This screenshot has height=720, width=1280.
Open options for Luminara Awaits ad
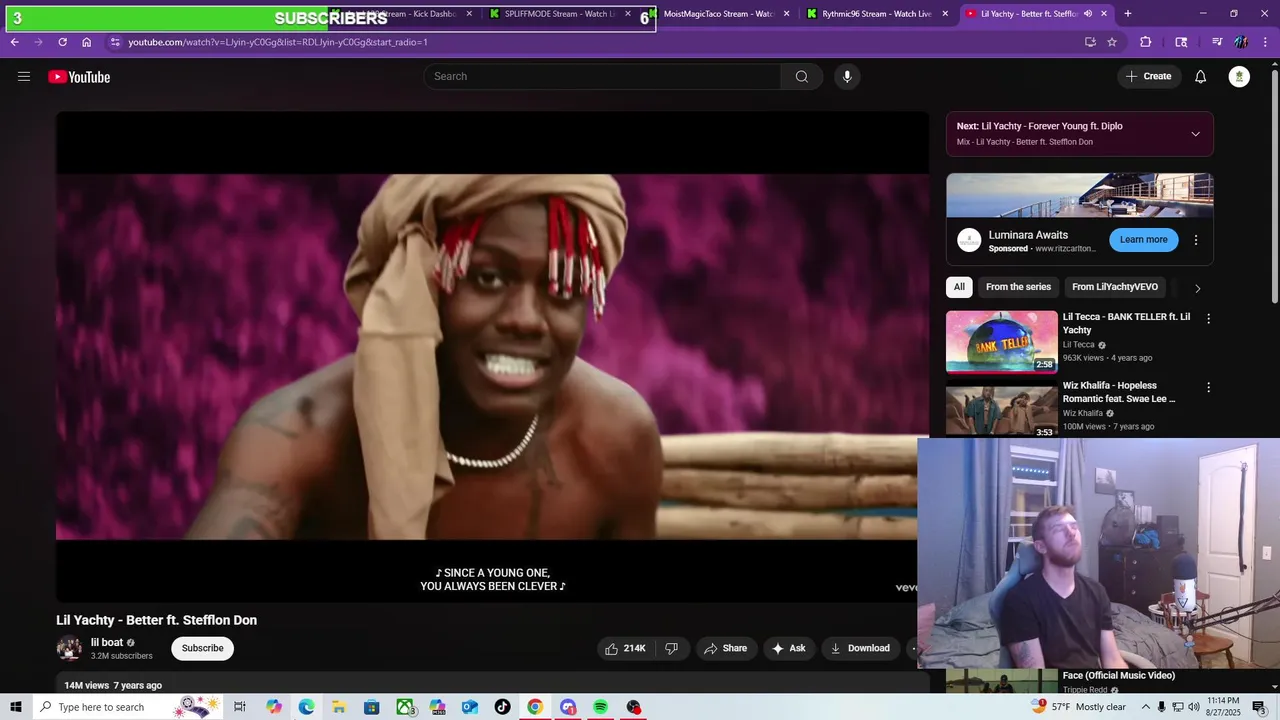click(1196, 240)
